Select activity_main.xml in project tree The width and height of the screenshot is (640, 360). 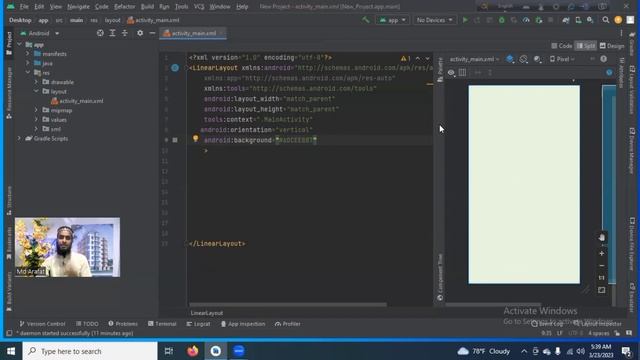77,101
